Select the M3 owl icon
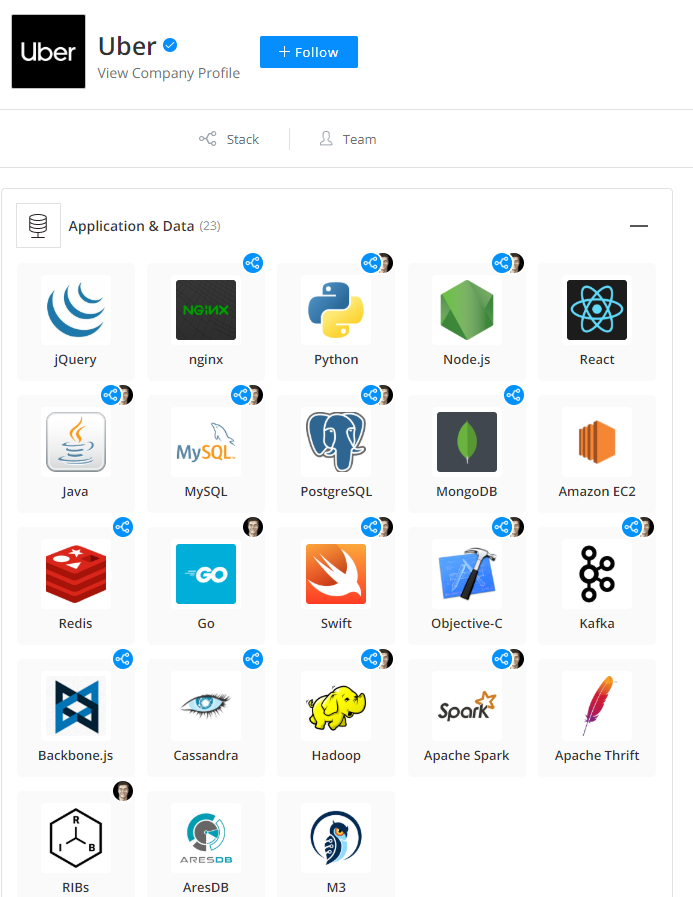Screen dimensions: 693x897 click(336, 838)
